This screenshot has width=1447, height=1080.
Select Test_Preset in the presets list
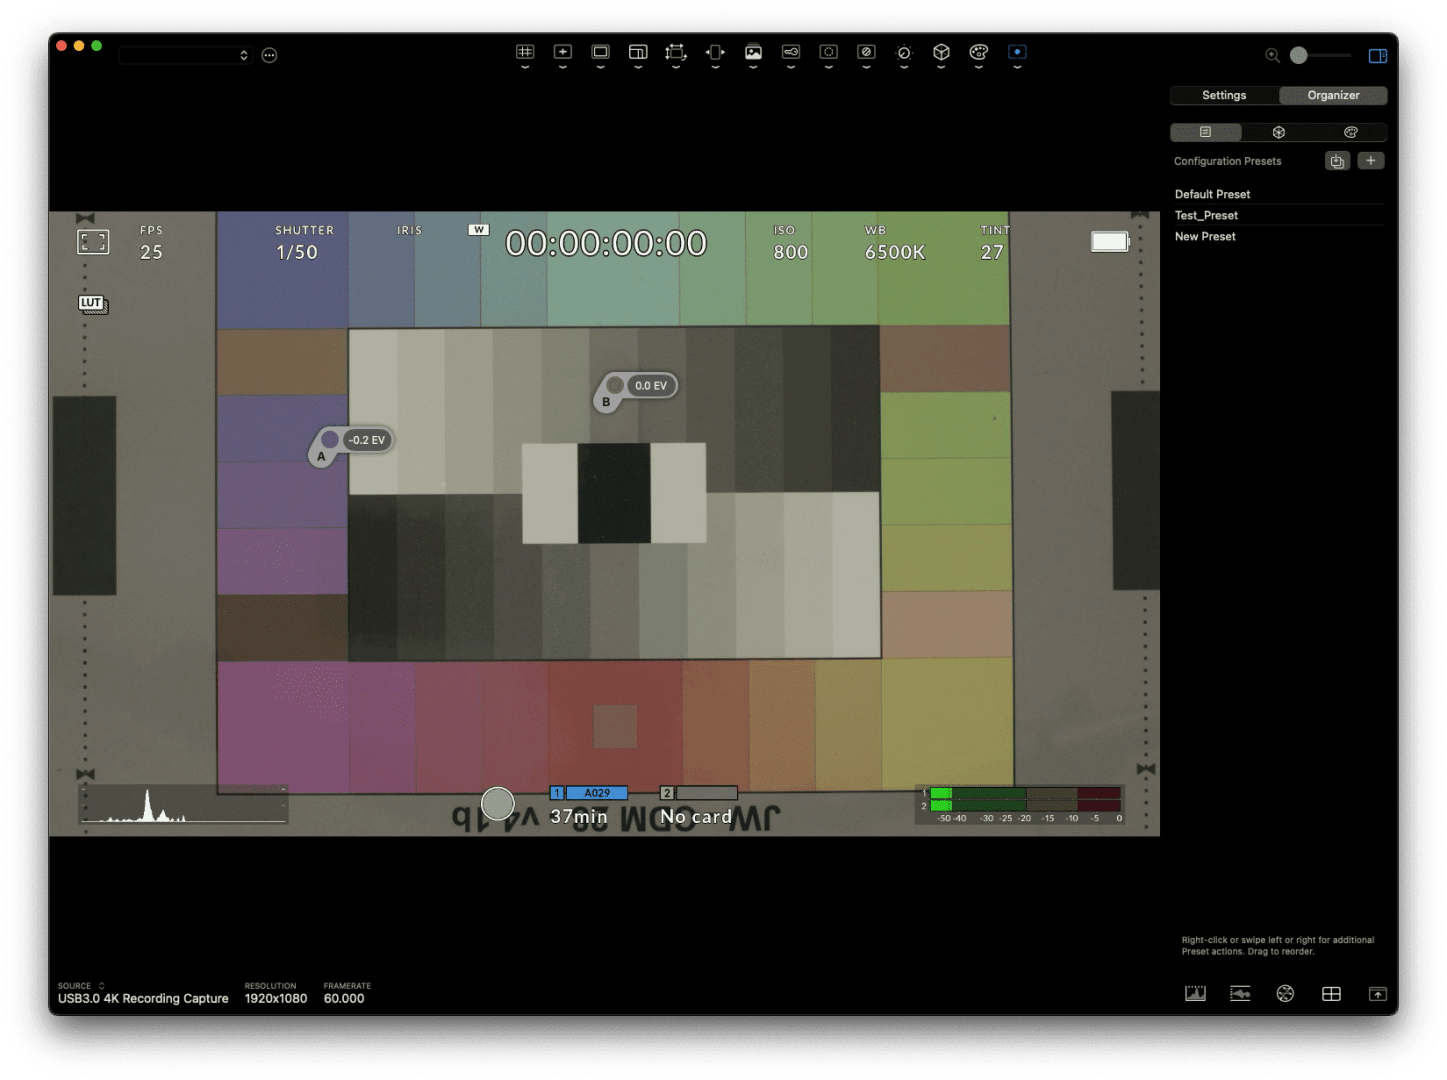(1207, 215)
